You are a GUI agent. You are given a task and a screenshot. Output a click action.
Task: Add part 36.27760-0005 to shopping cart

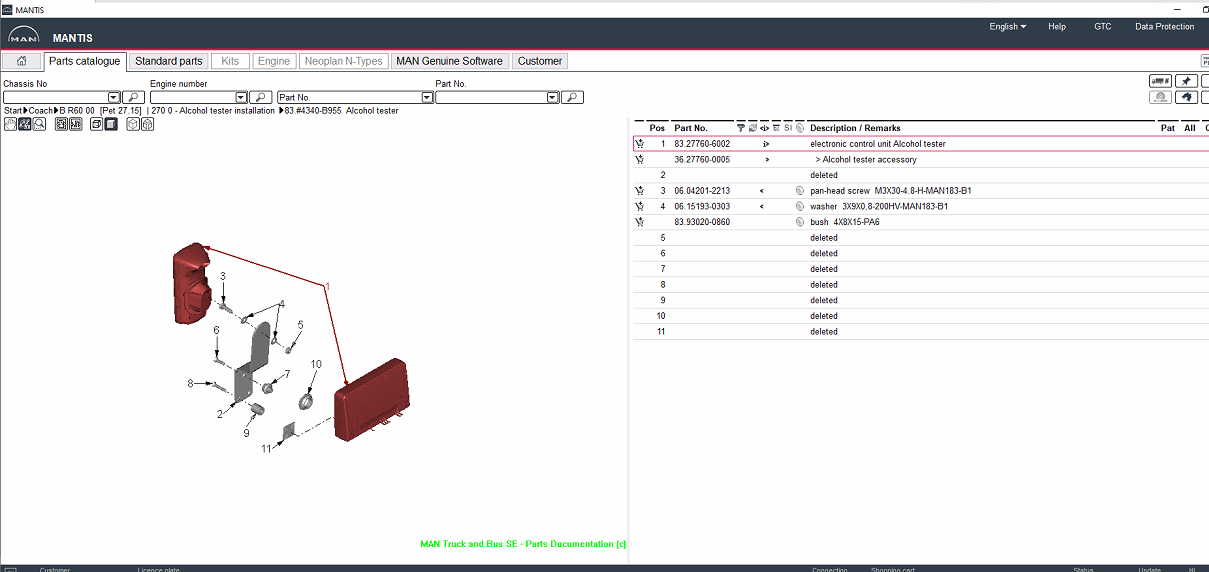point(639,160)
